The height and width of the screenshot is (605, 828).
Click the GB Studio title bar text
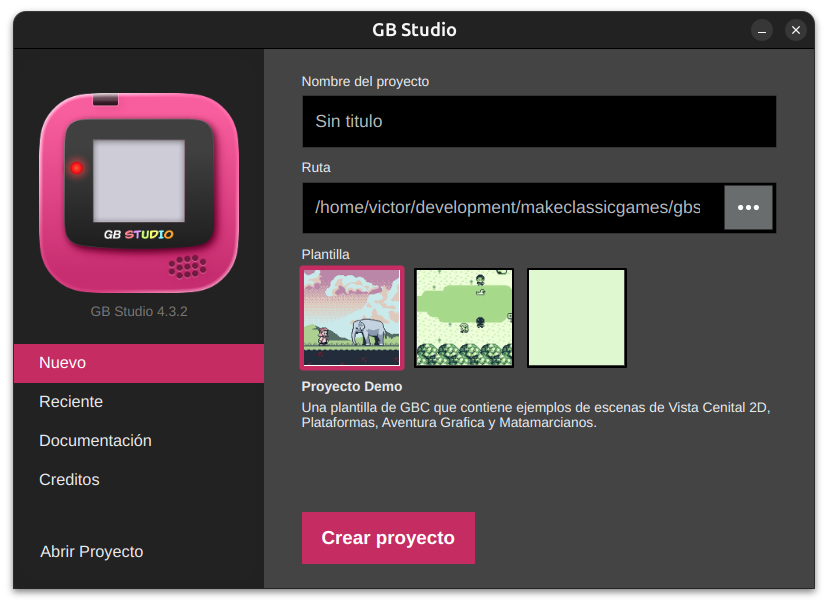tap(414, 30)
